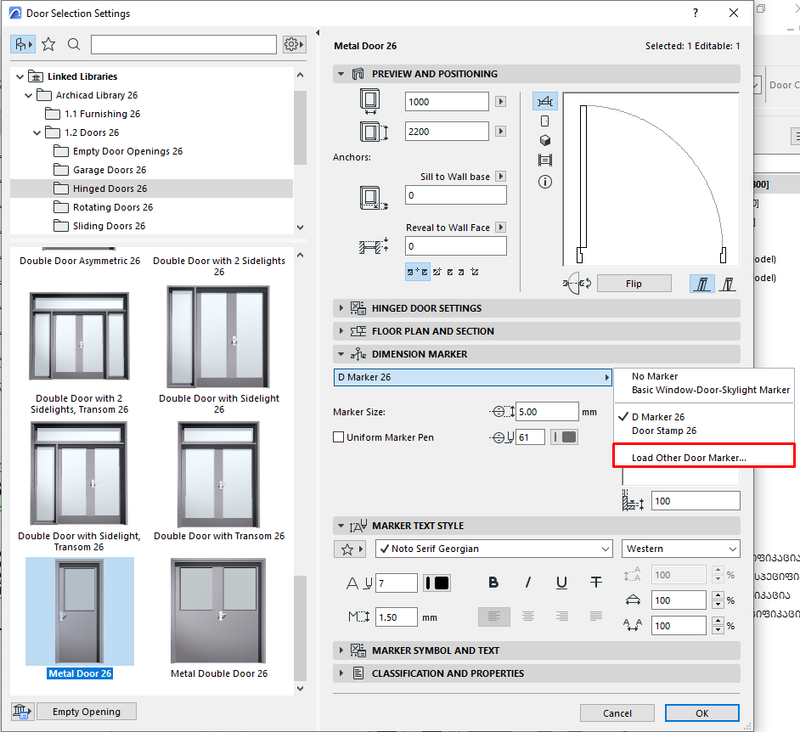Open the info preview icon
The image size is (800, 732).
(545, 182)
